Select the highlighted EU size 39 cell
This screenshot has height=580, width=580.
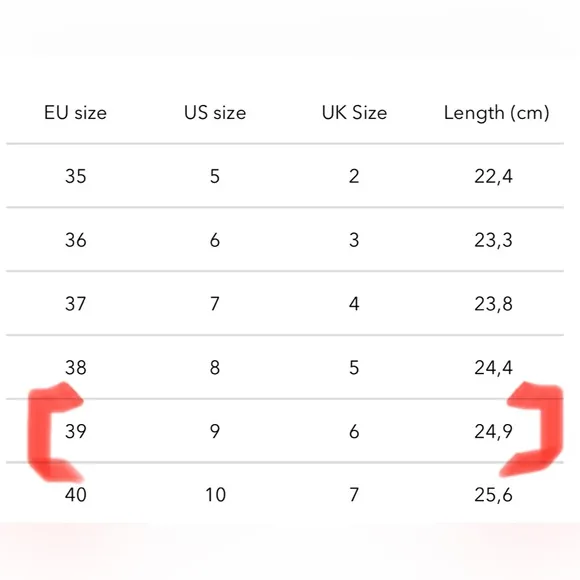[x=75, y=431]
